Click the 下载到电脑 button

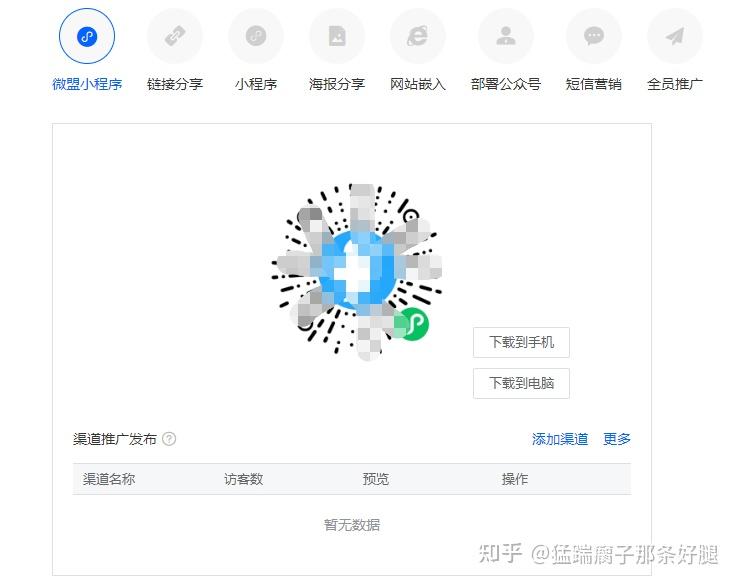[521, 383]
